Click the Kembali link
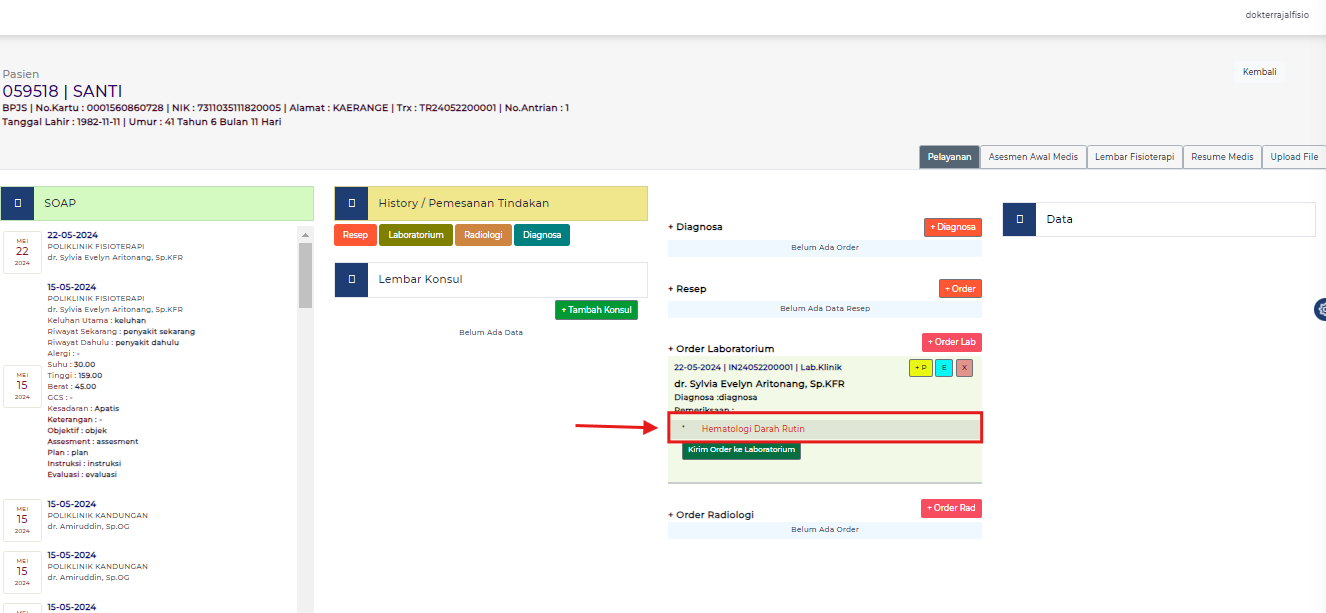Viewport: 1326px width, 613px height. 1259,71
